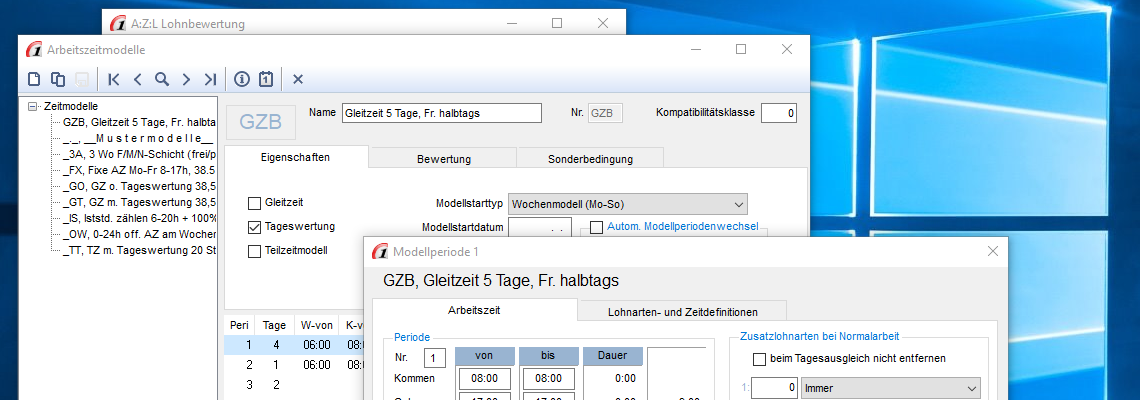The width and height of the screenshot is (1140, 400).
Task: Click the calendar icon in toolbar
Action: tap(266, 79)
